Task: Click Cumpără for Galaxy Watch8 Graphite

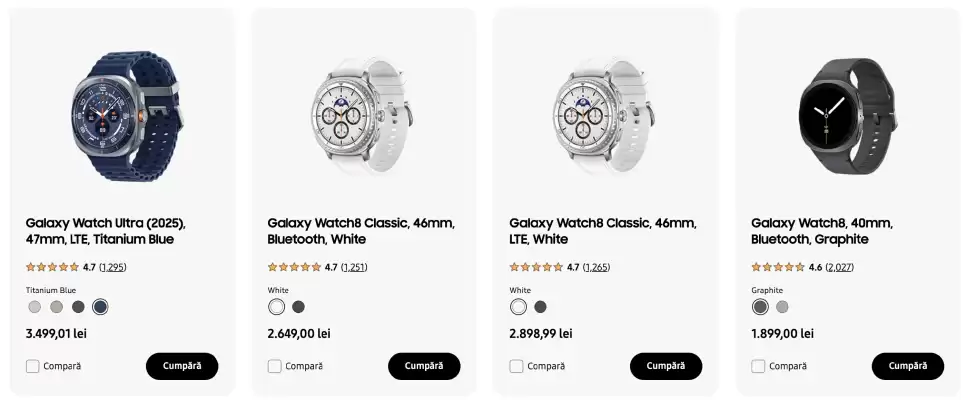Action: coord(908,366)
